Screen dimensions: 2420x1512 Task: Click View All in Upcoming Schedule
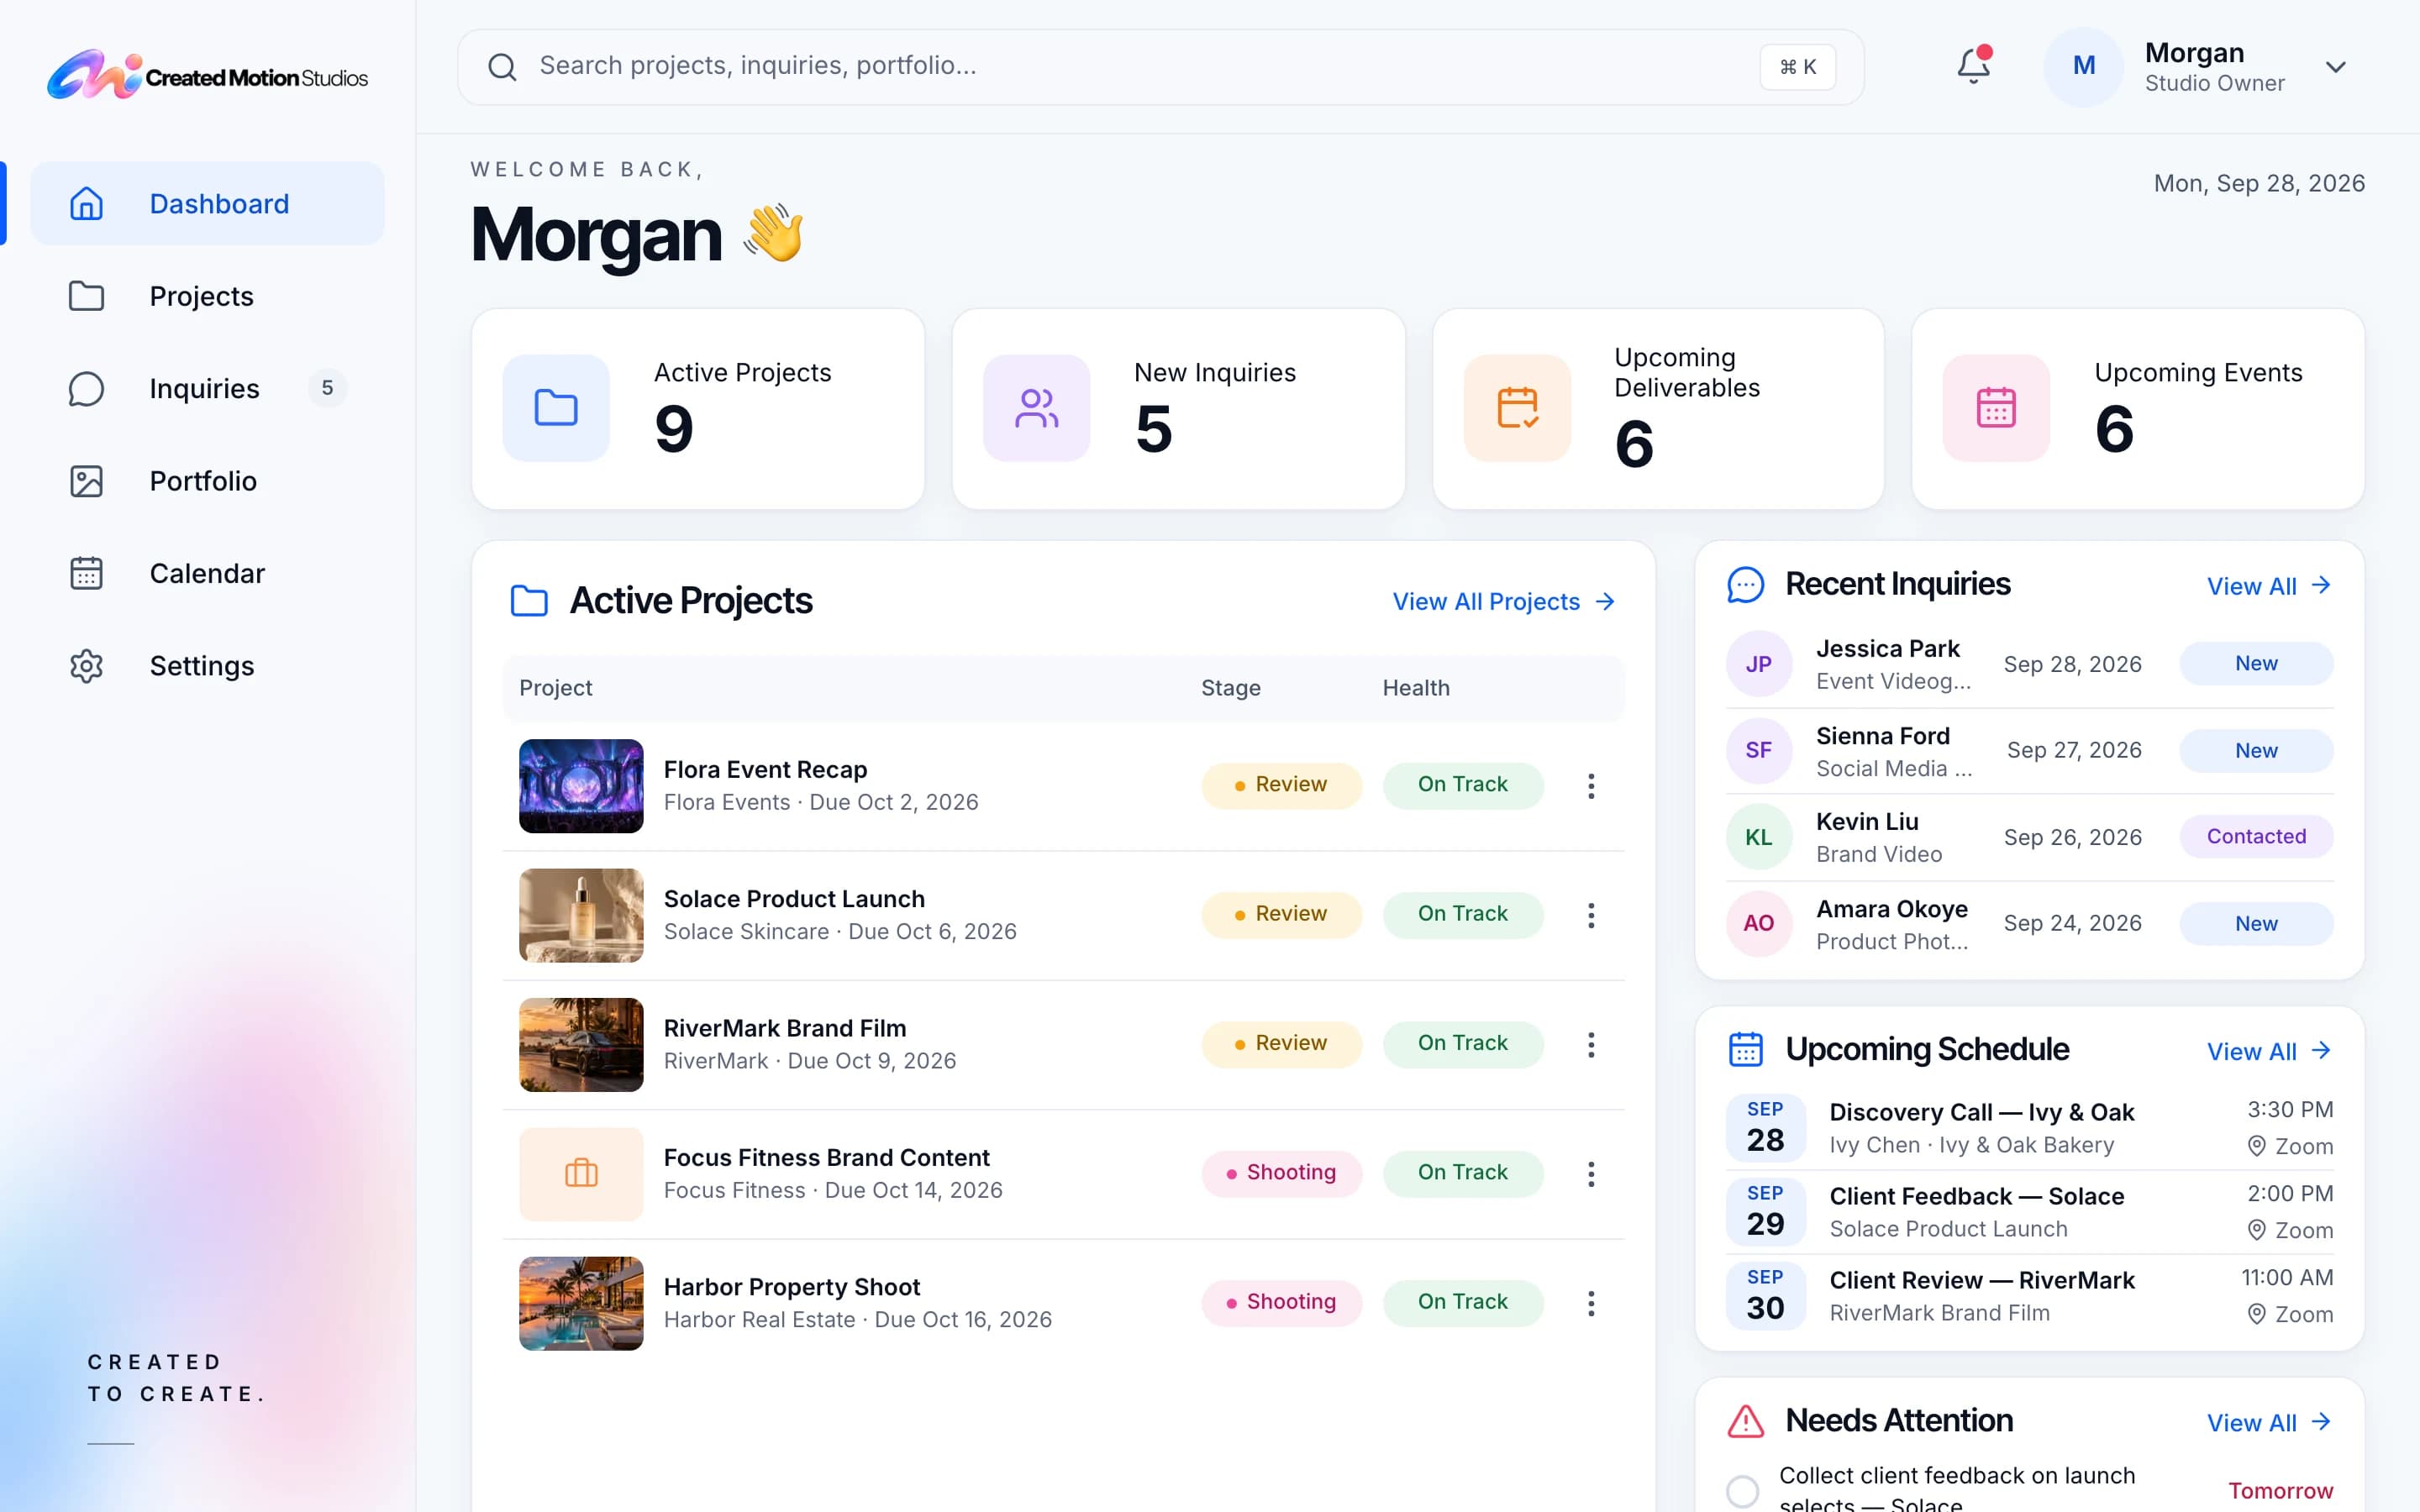(x=2269, y=1051)
